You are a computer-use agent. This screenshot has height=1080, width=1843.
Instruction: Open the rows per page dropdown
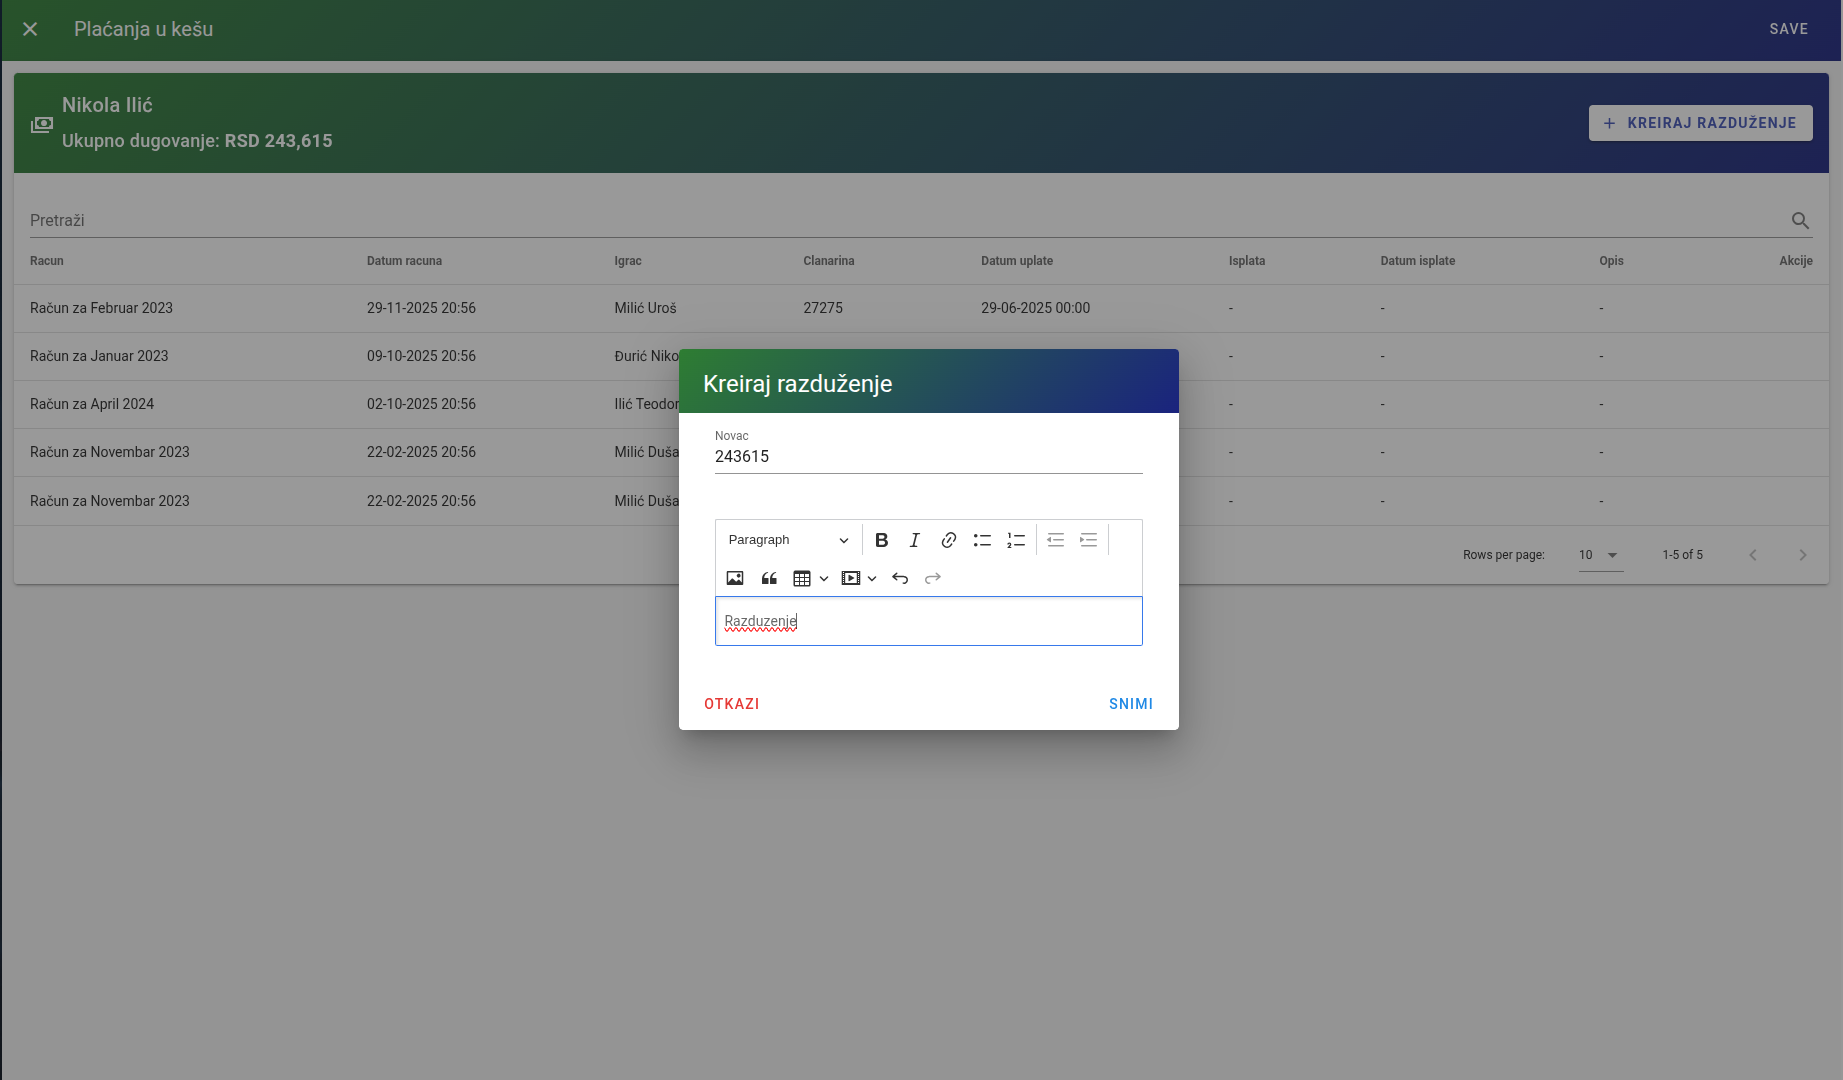click(1600, 555)
